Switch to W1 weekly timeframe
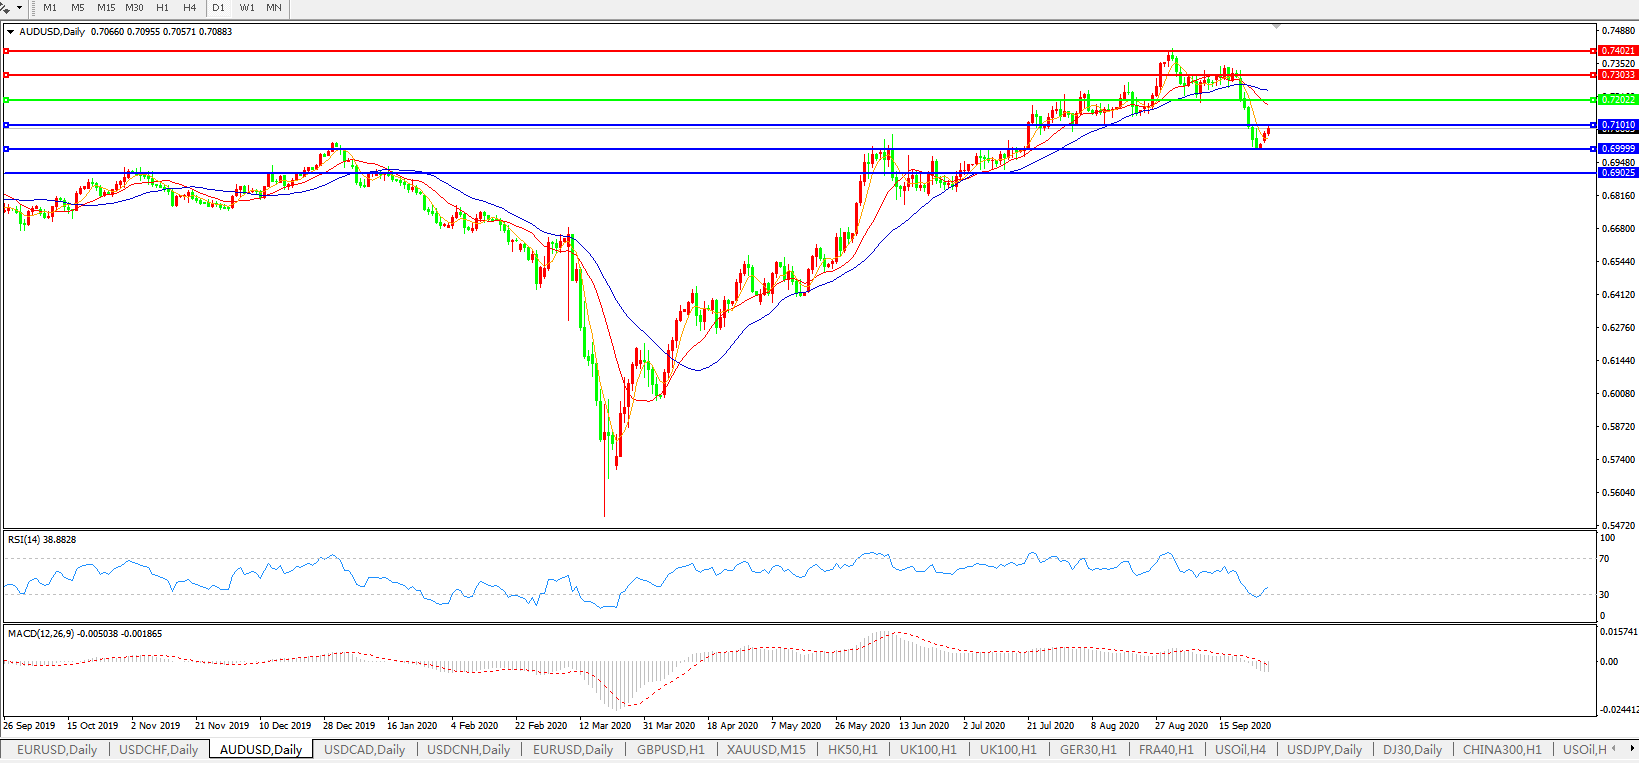This screenshot has width=1639, height=763. (247, 8)
